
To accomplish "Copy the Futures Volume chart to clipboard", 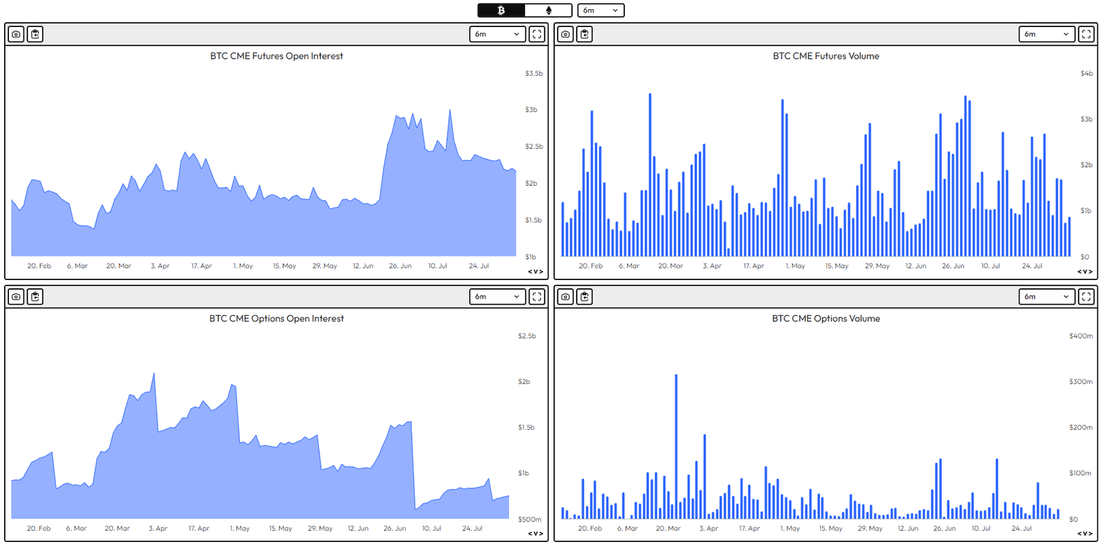I will point(584,34).
